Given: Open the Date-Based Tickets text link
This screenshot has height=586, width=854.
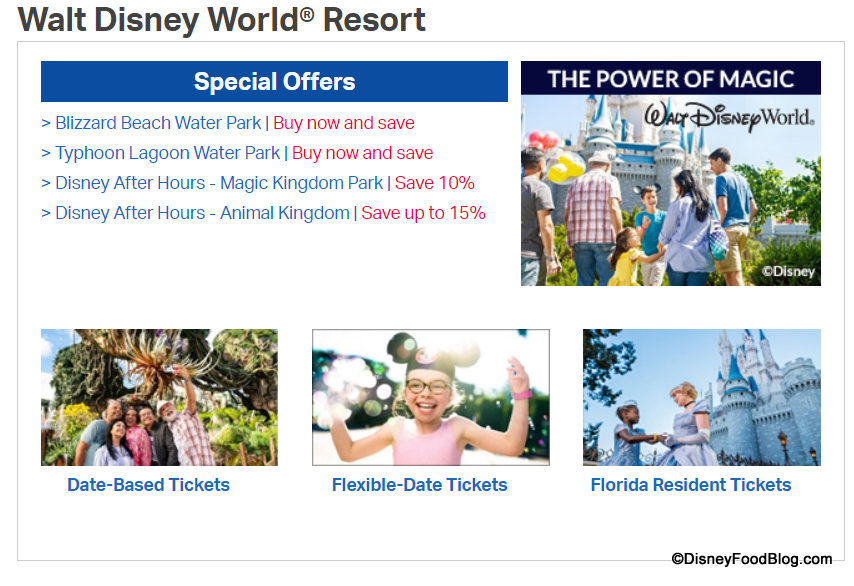Looking at the screenshot, I should [148, 485].
